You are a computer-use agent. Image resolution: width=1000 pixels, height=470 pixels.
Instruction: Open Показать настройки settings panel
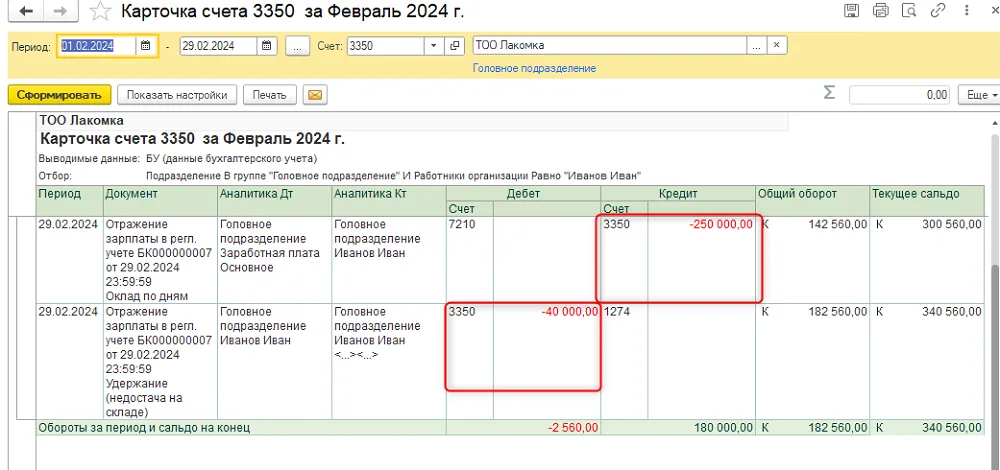pyautogui.click(x=177, y=95)
